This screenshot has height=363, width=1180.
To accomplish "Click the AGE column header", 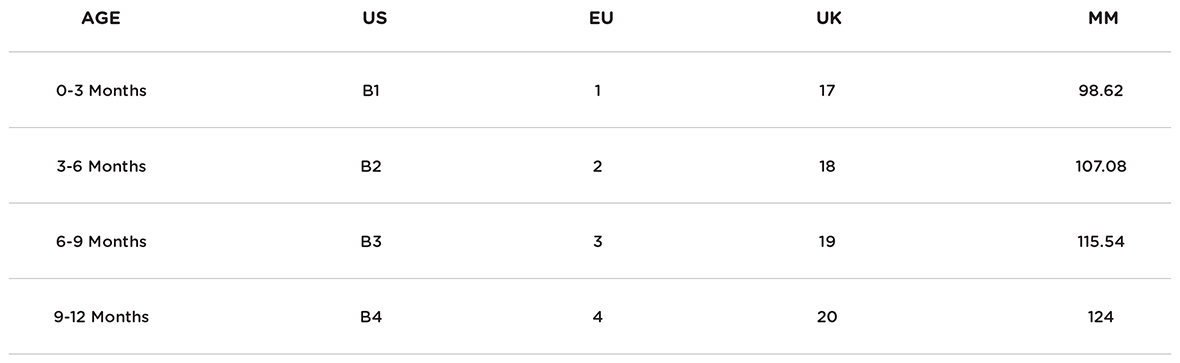I will tap(101, 19).
